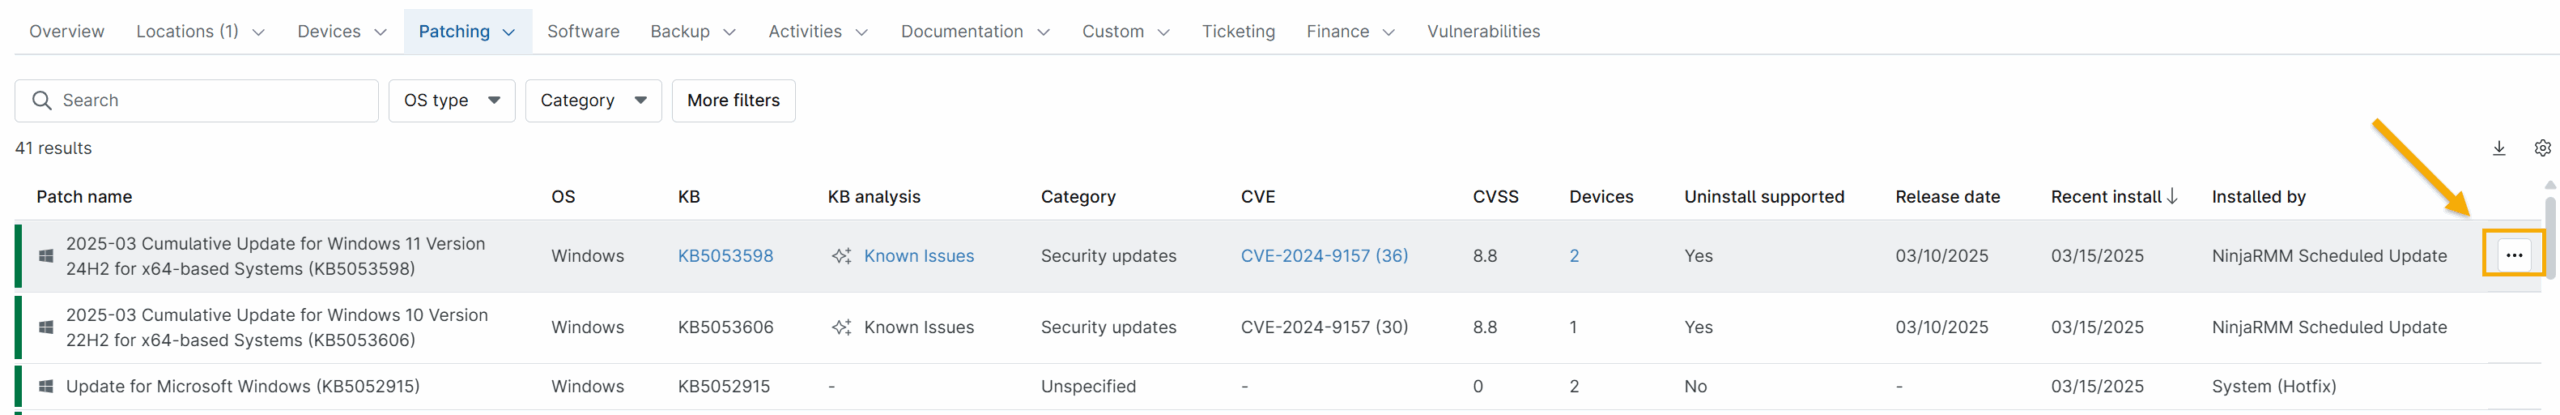Expand the Devices menu chevron
2560x415 pixels.
380,32
